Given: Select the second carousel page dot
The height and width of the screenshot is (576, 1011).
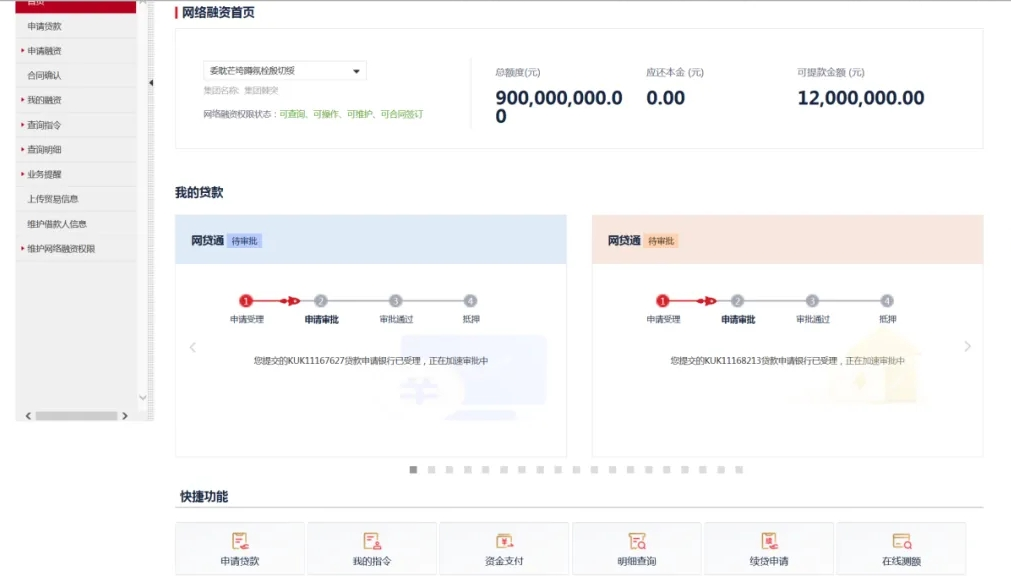Looking at the screenshot, I should click(431, 470).
